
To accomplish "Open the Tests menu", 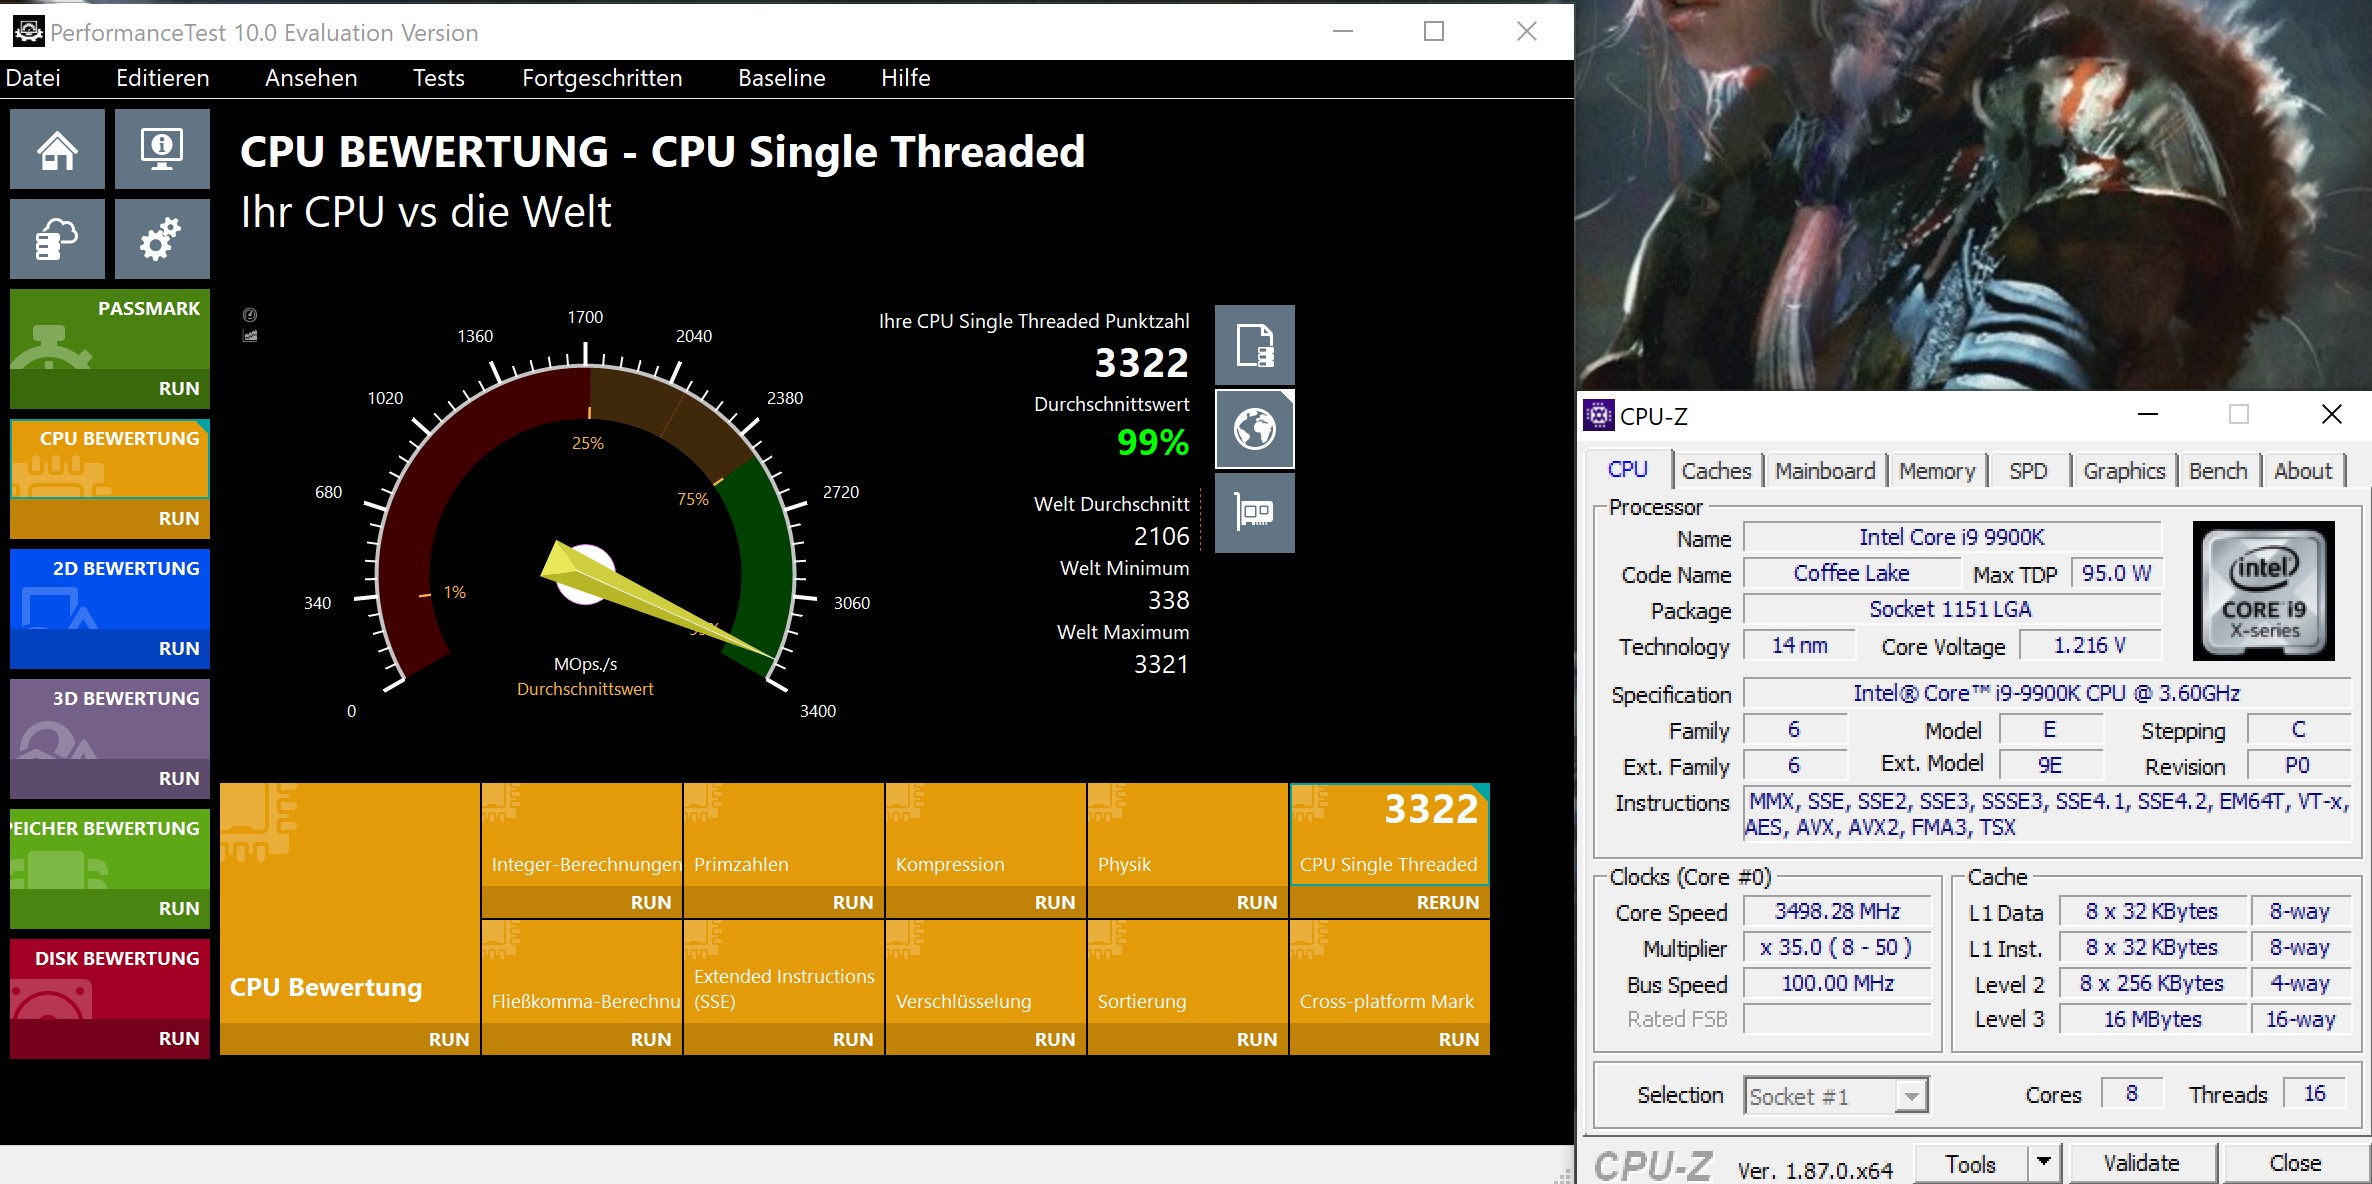I will (x=439, y=78).
